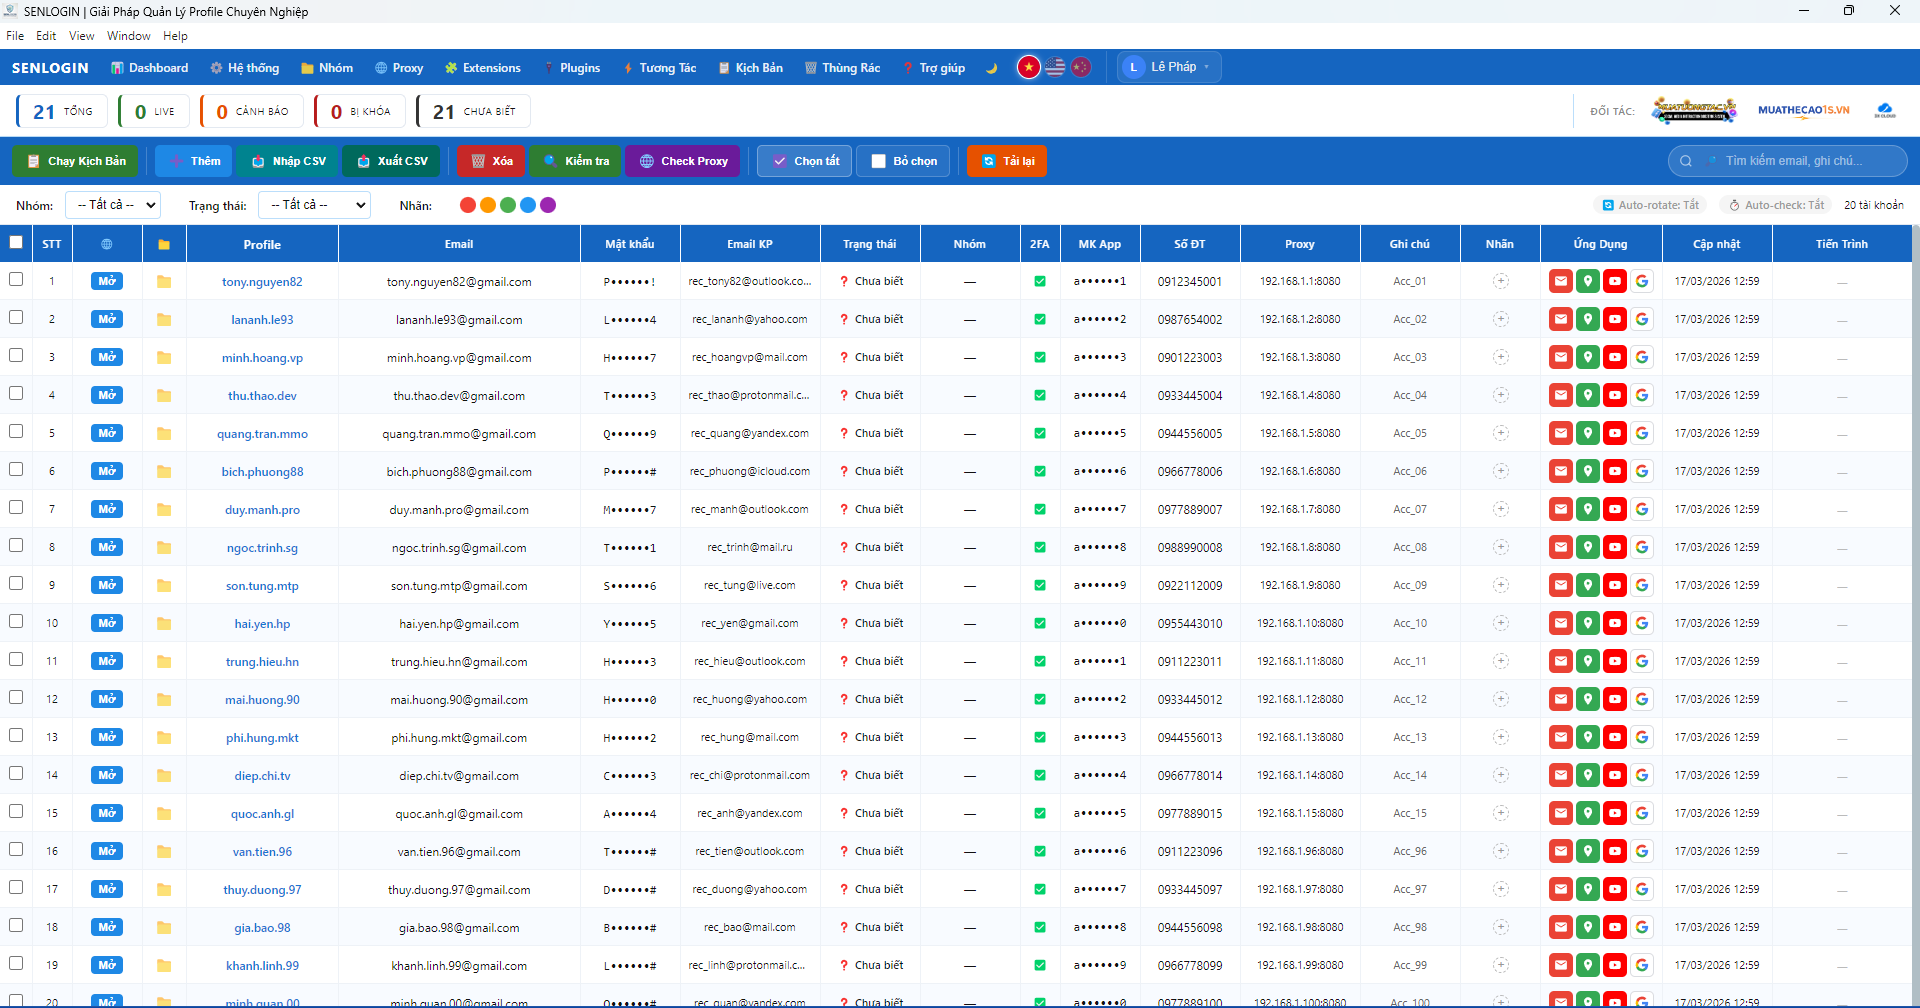This screenshot has height=1008, width=1920.
Task: Expand the Nhóm filter dropdown
Action: tap(113, 205)
